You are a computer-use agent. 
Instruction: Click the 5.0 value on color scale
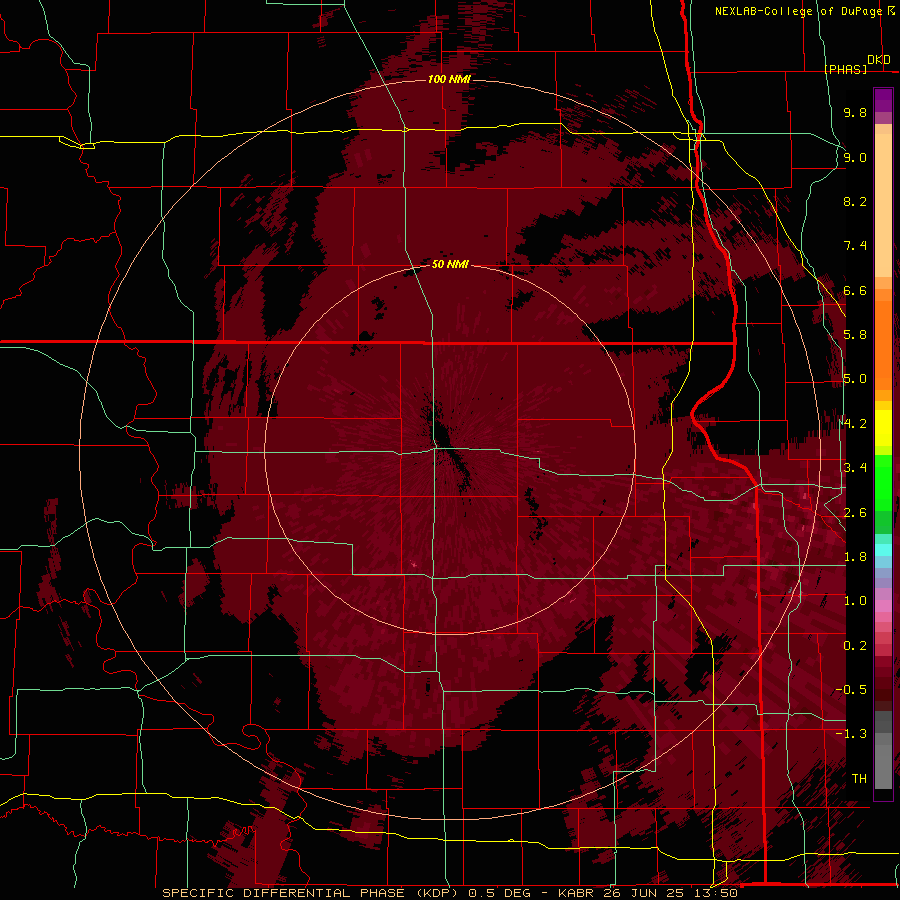coord(855,379)
